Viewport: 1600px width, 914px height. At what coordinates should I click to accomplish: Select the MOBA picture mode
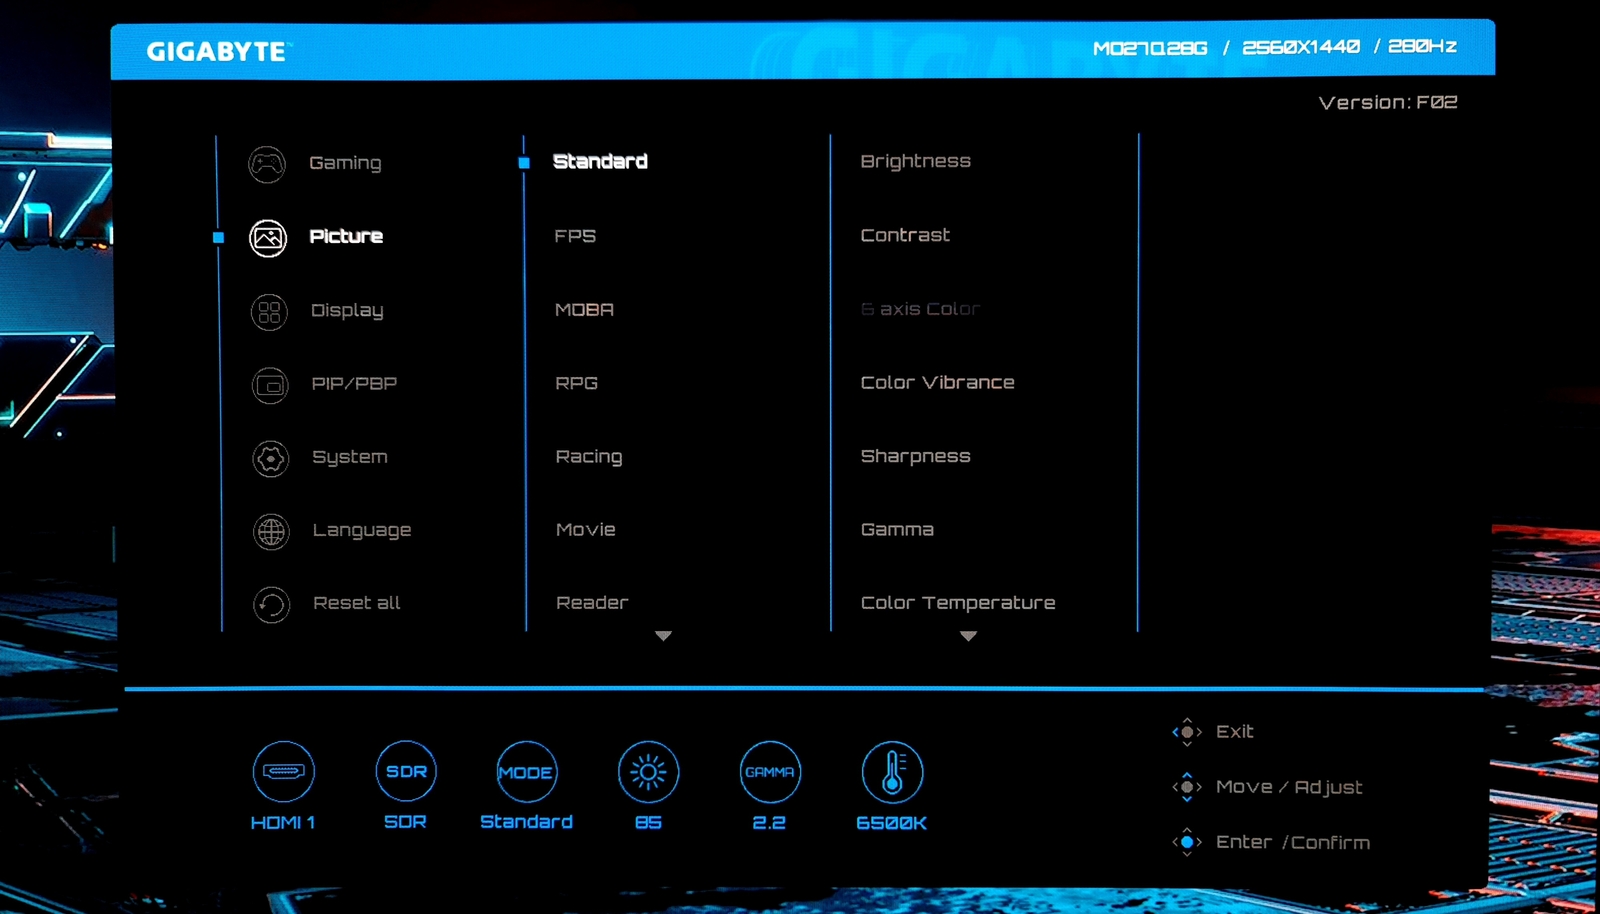(x=584, y=310)
